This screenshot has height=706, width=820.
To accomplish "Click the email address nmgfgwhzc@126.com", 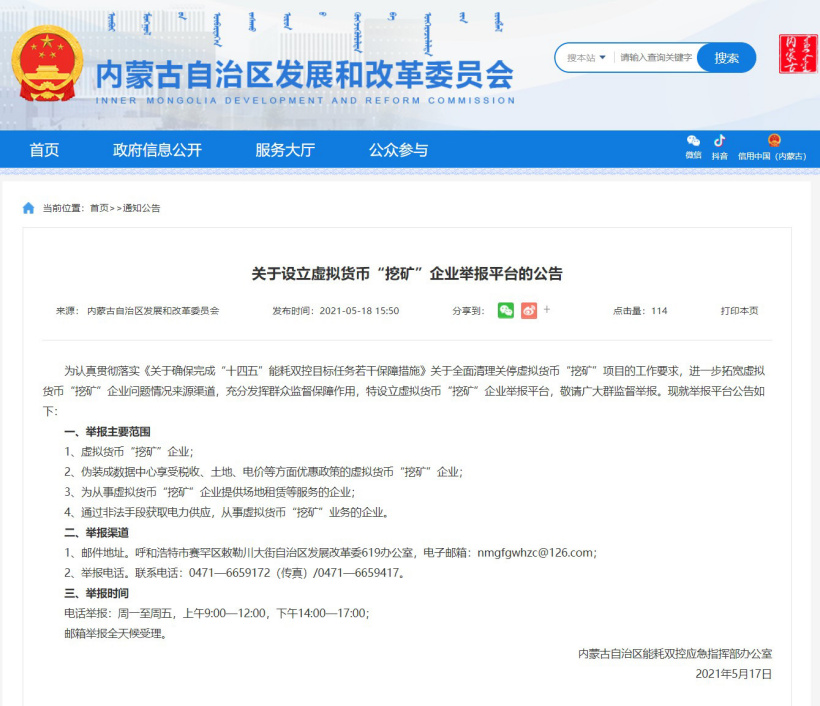I will click(536, 553).
